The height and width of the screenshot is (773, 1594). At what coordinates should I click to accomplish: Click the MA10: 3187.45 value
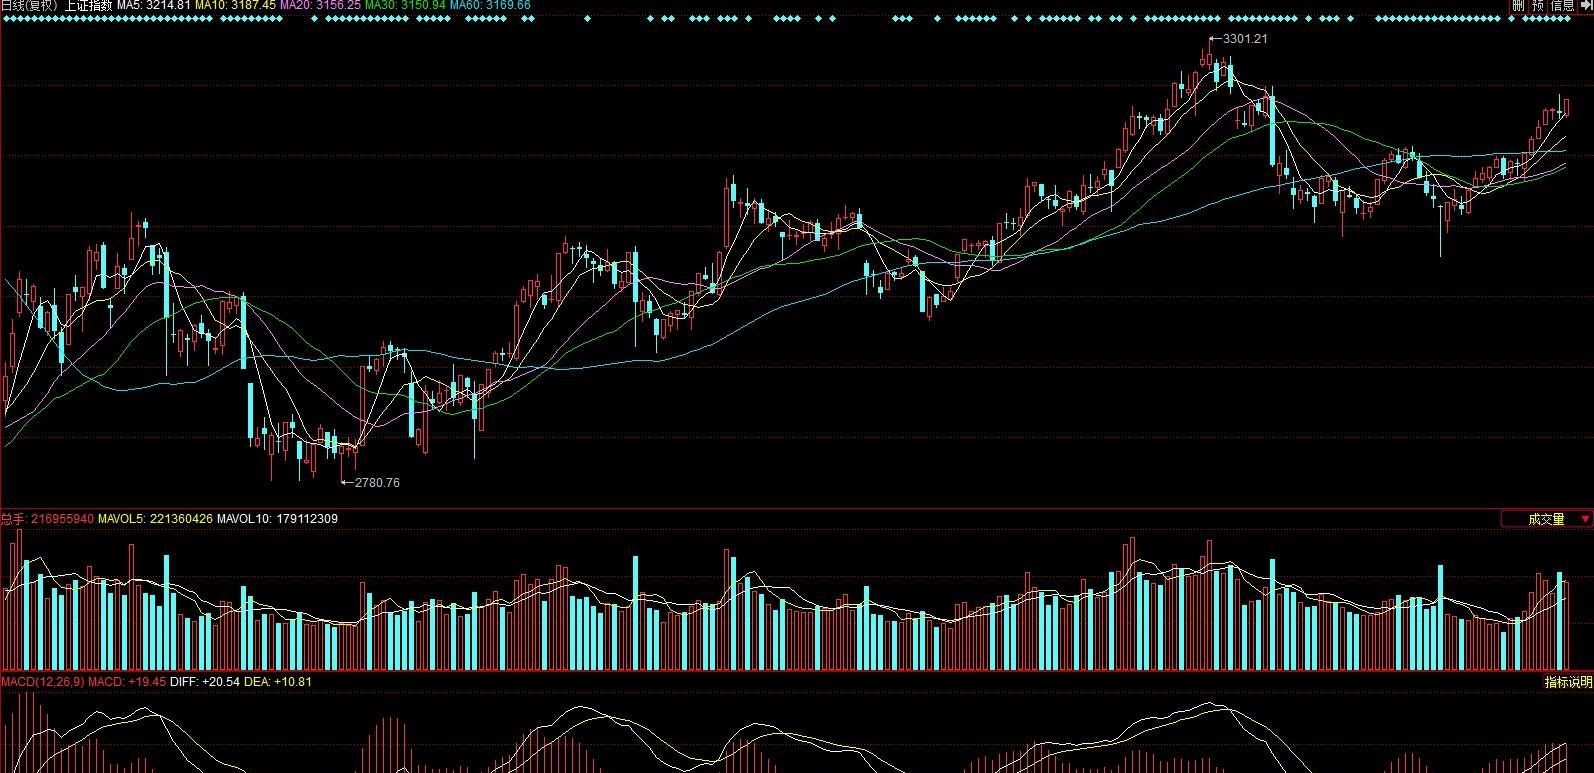point(235,5)
